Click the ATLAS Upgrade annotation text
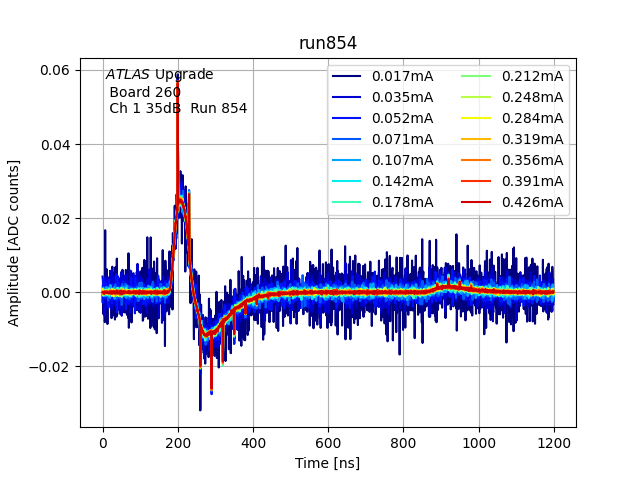Image resolution: width=640 pixels, height=480 pixels. coord(160,75)
